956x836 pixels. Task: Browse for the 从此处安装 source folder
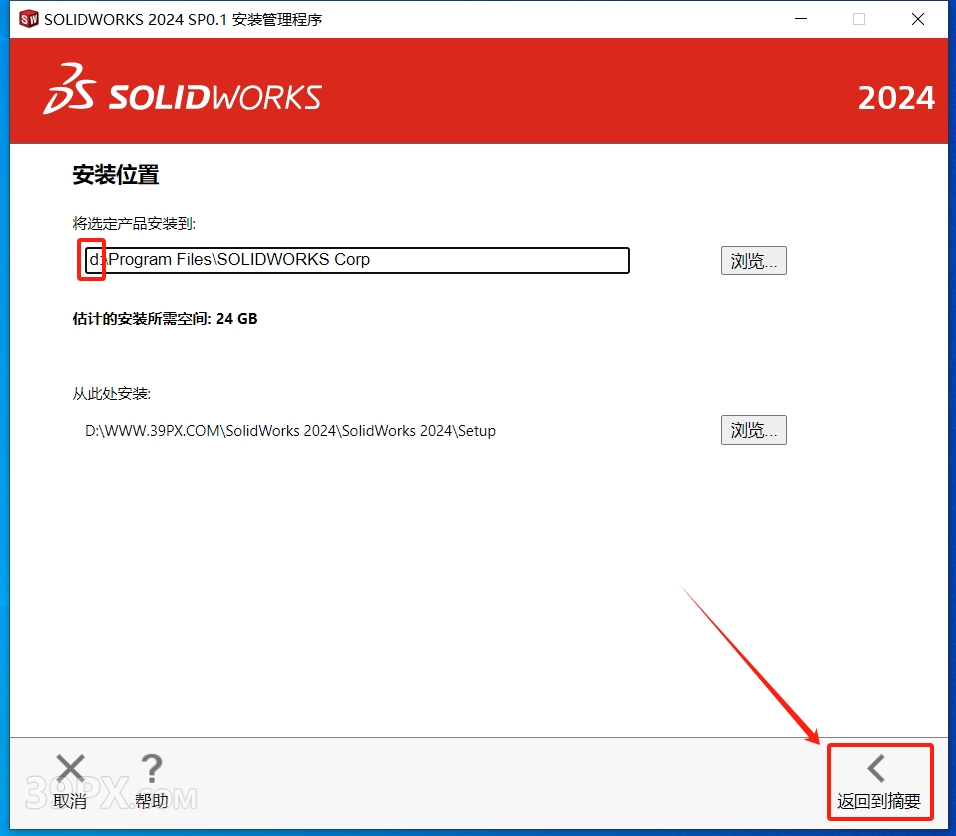(x=753, y=430)
